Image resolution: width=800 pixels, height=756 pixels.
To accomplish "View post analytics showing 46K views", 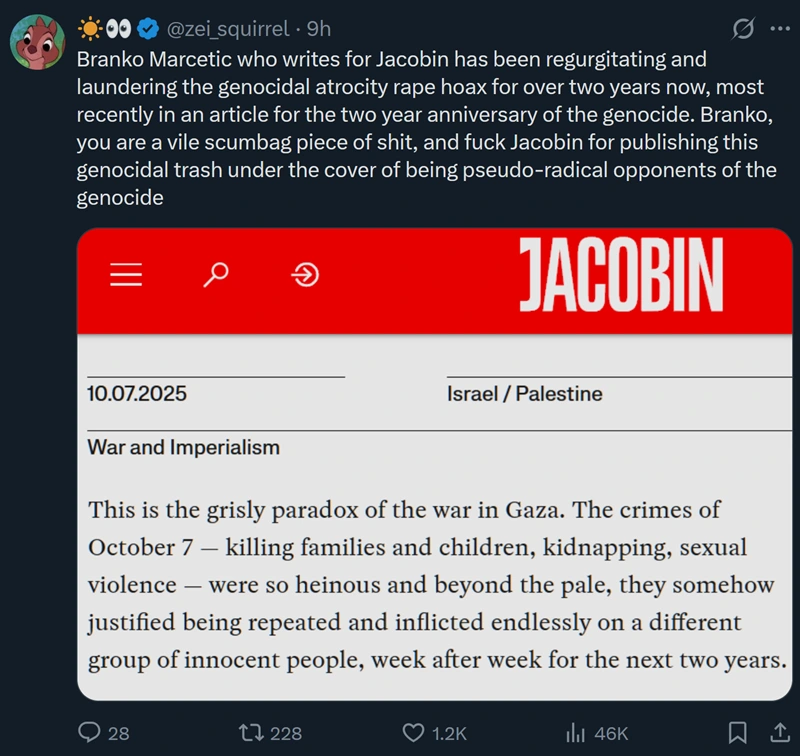I will [x=575, y=733].
